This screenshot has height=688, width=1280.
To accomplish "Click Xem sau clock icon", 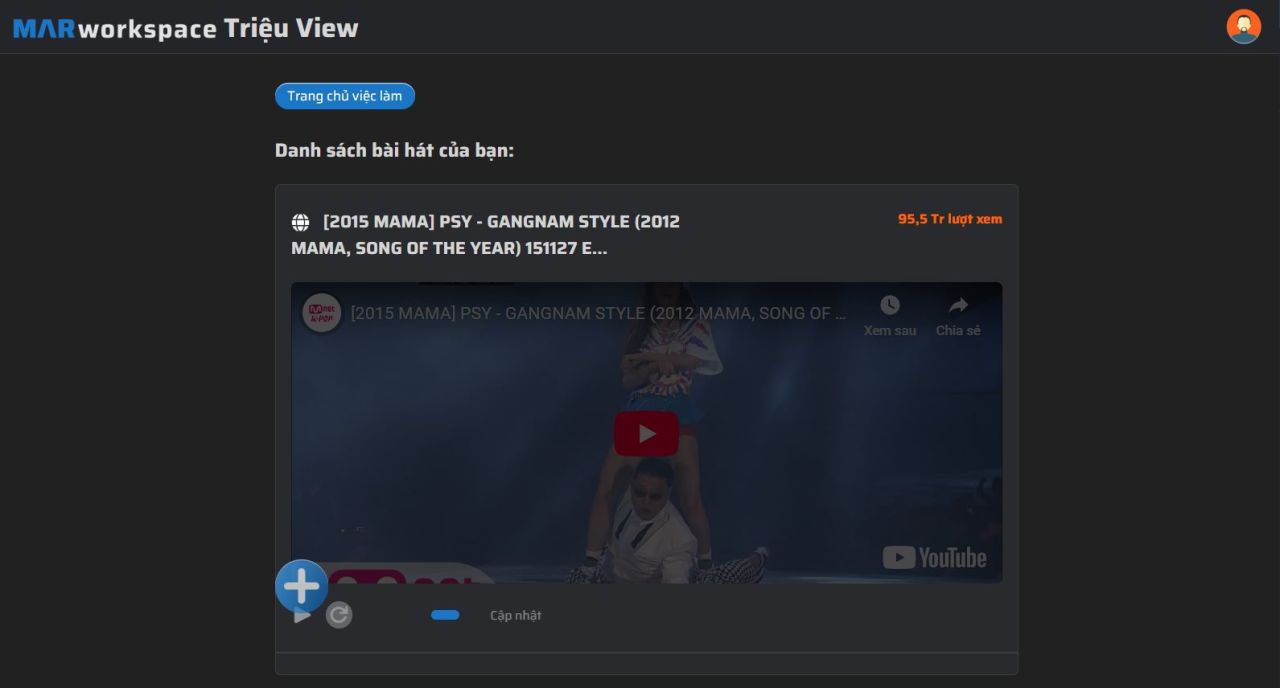I will (x=890, y=306).
